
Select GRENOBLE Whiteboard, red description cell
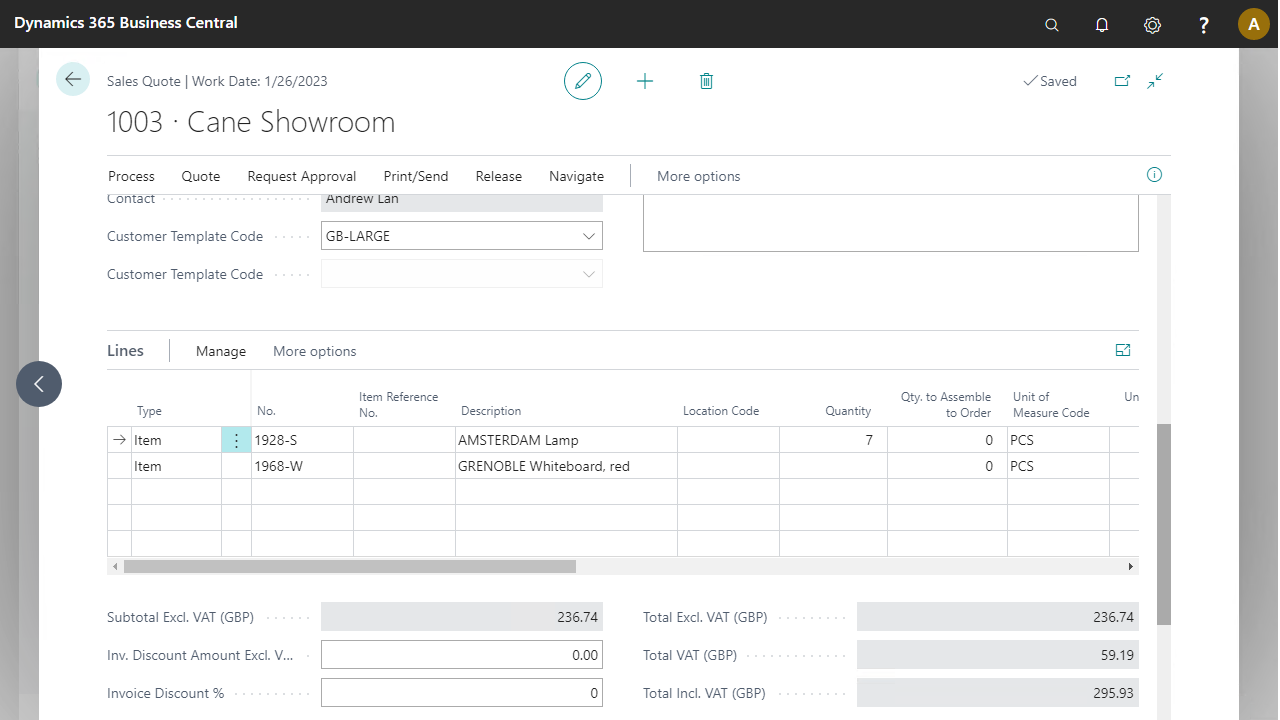pyautogui.click(x=566, y=466)
